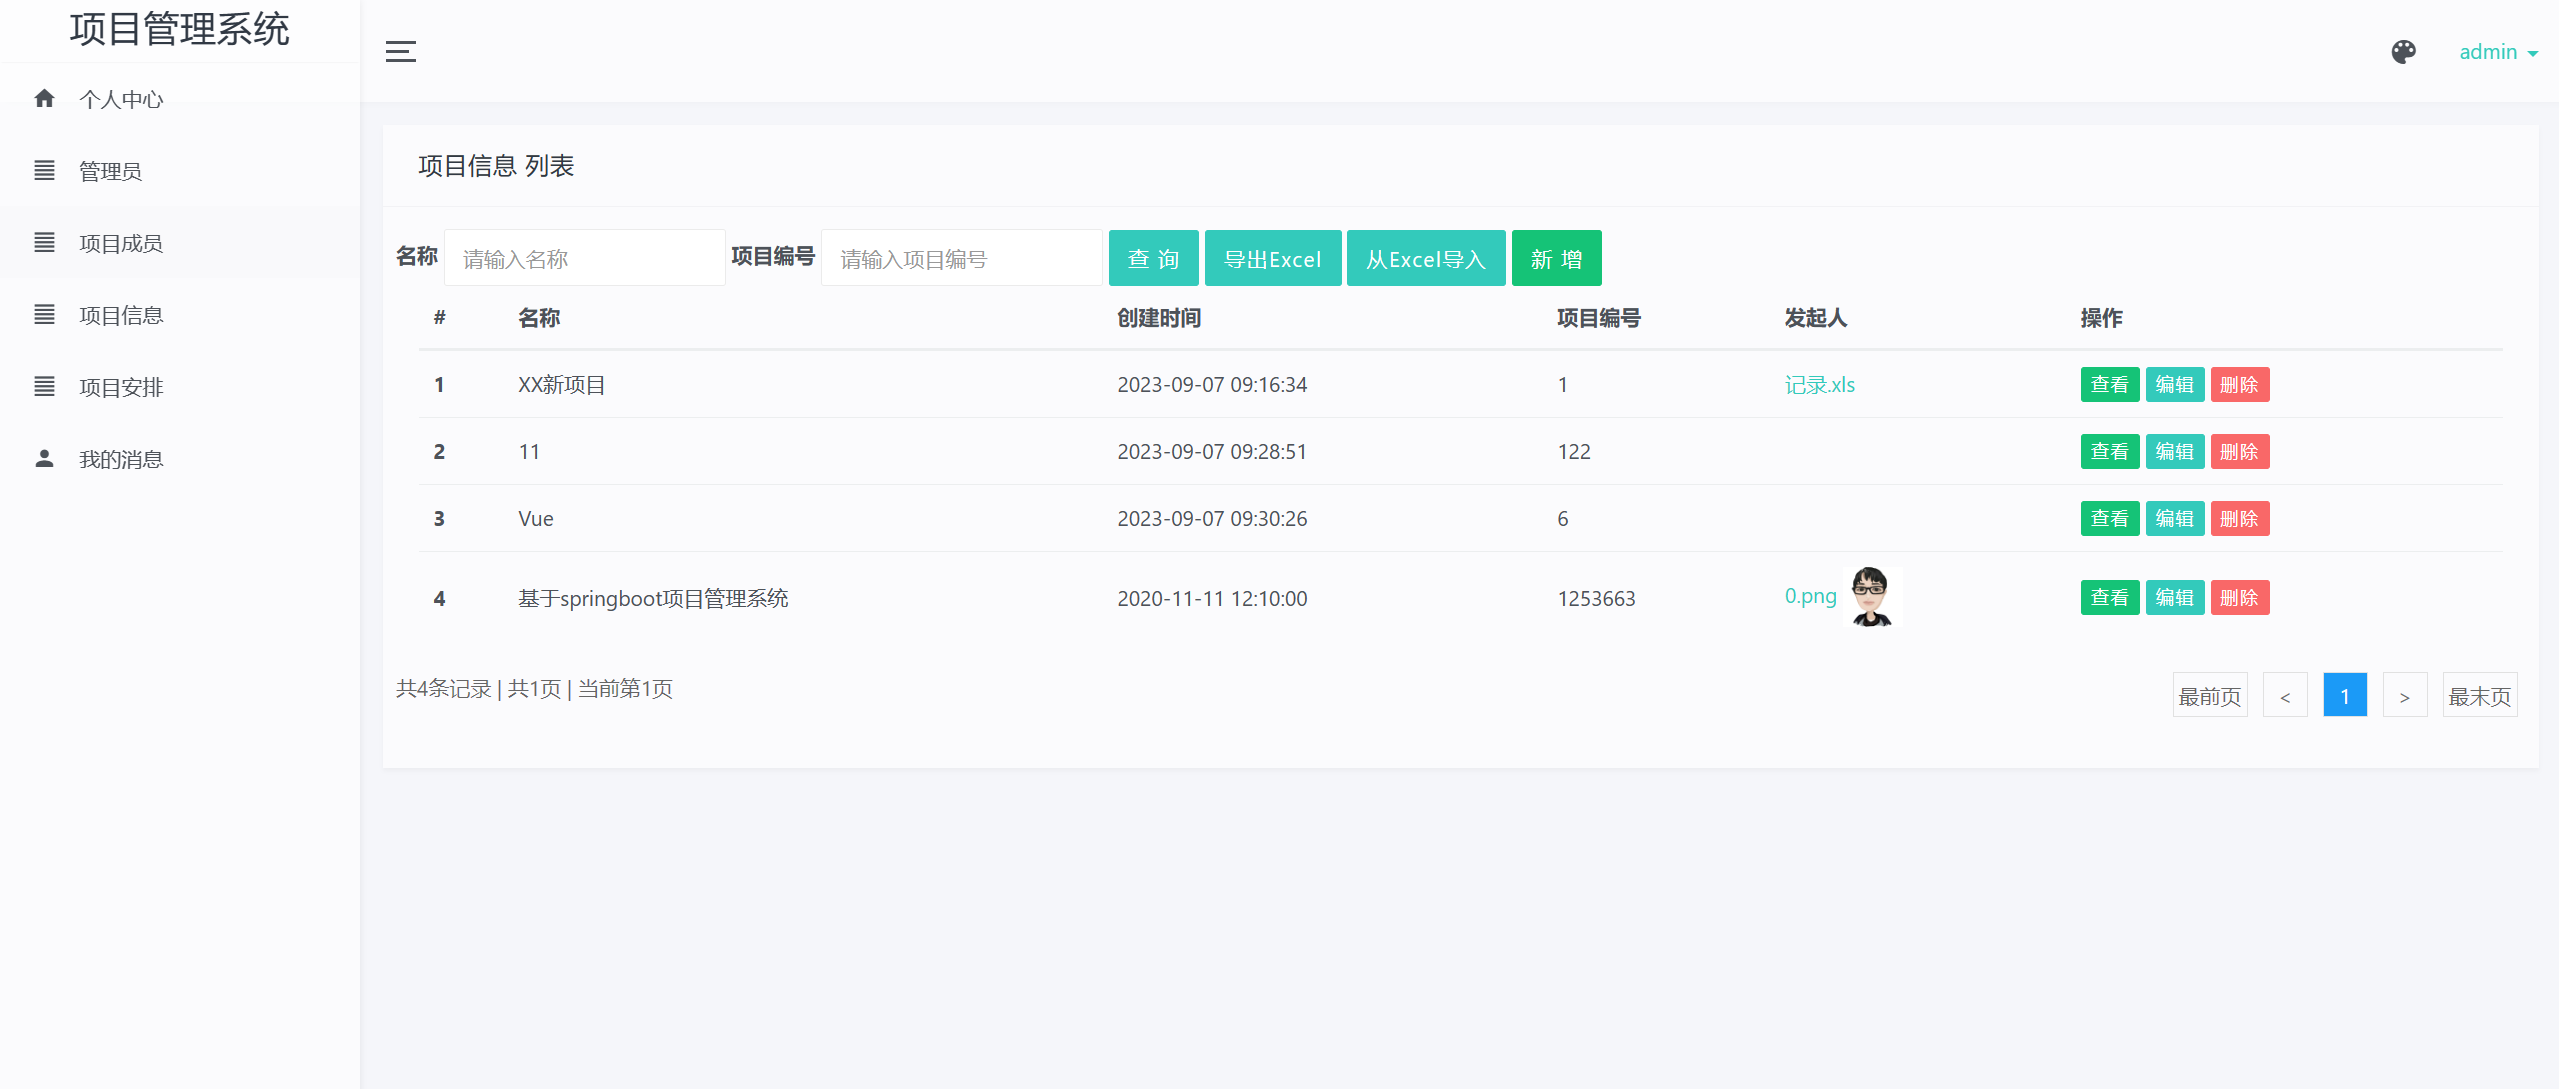2559x1089 pixels.
Task: Open the 我的消息 menu item
Action: pos(121,459)
